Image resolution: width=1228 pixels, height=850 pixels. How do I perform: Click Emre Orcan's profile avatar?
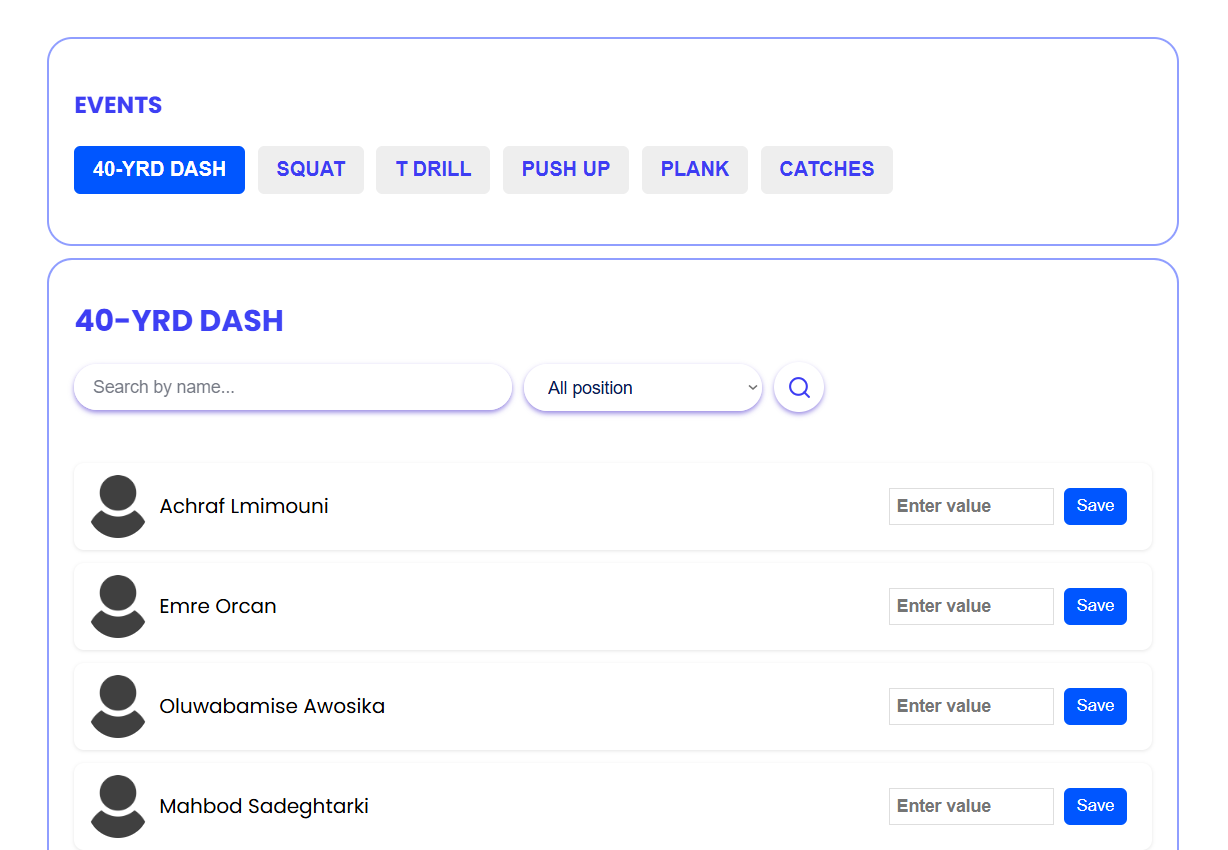click(118, 606)
